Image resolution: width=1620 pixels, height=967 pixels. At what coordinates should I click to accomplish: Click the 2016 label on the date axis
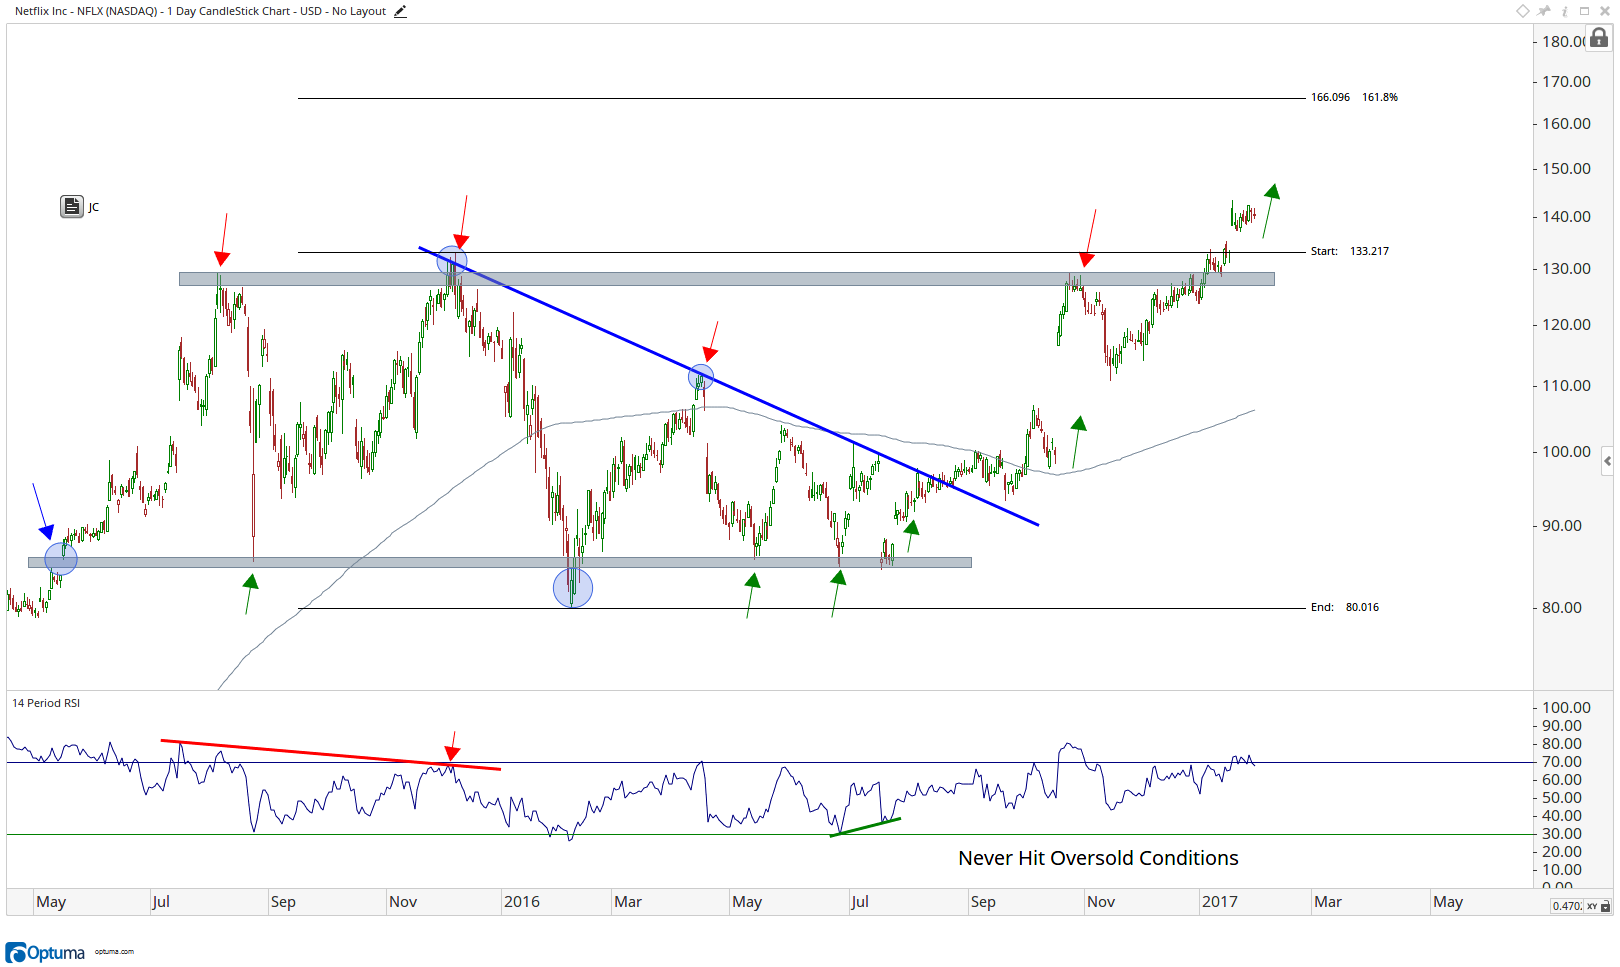click(522, 902)
